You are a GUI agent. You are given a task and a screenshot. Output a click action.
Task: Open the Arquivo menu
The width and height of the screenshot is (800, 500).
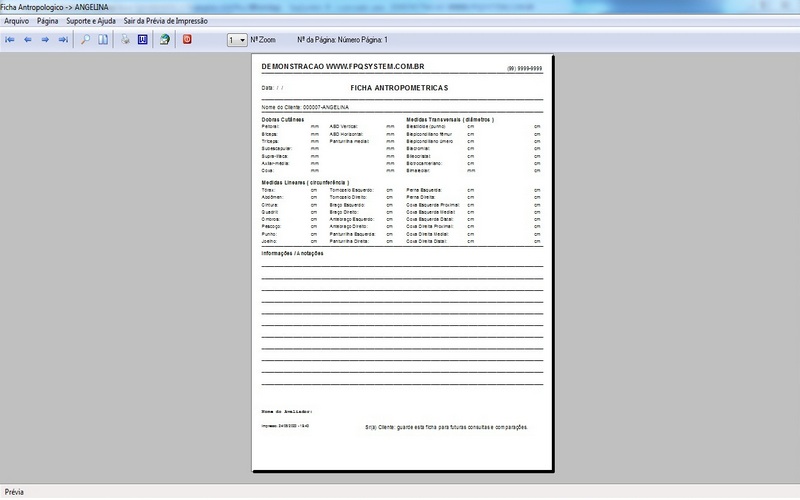point(16,21)
